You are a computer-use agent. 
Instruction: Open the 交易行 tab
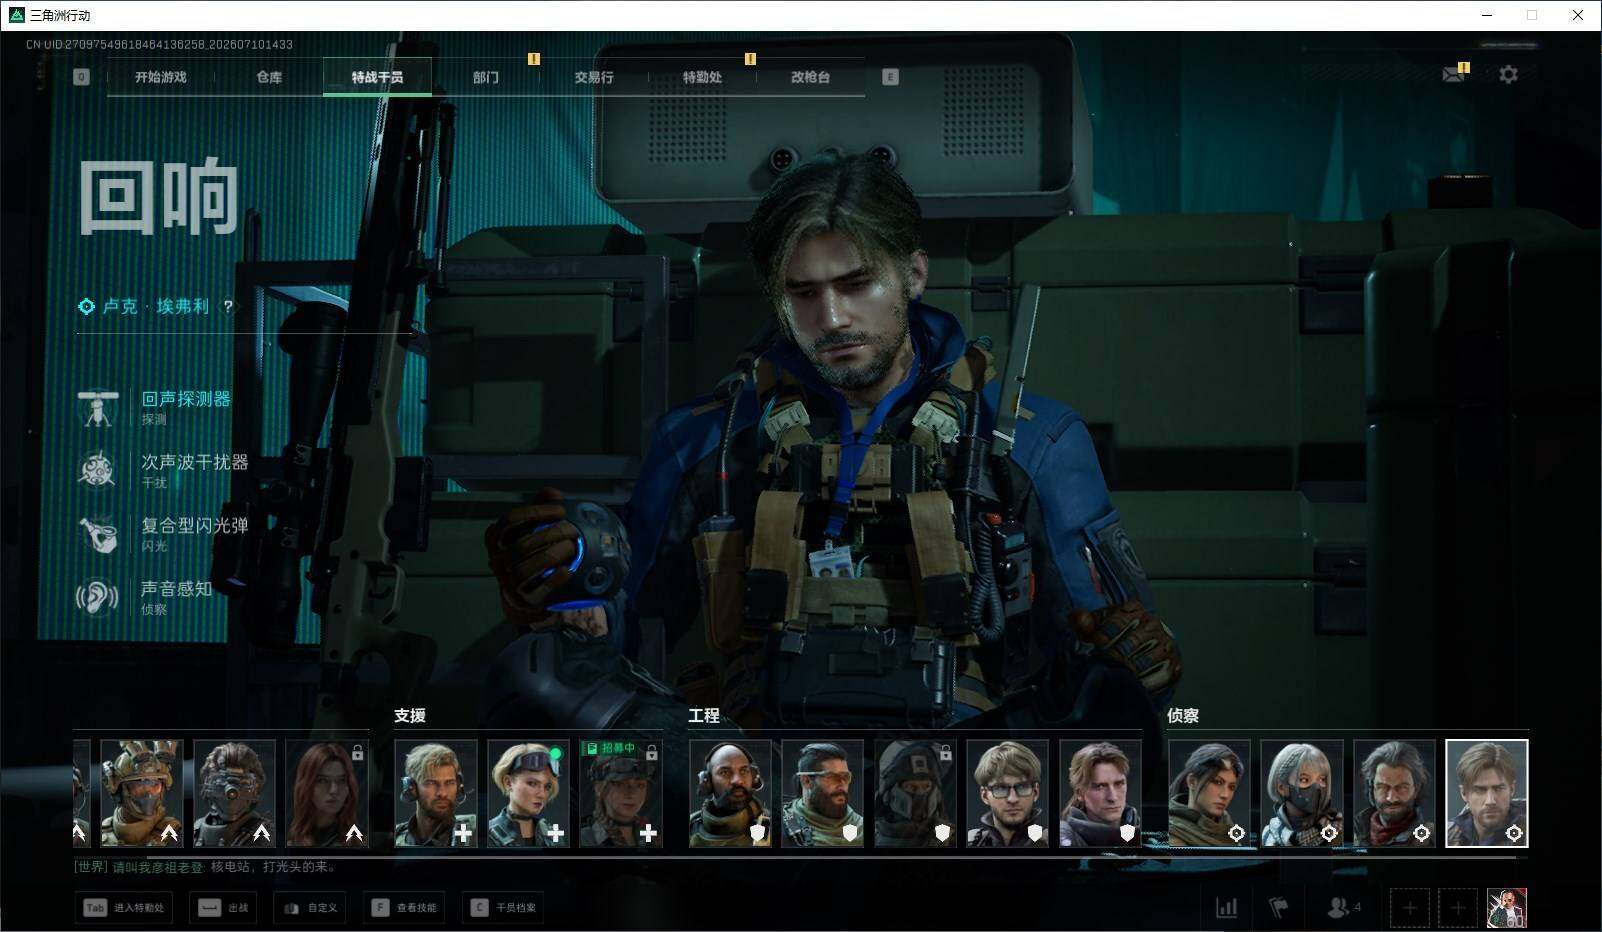[594, 77]
